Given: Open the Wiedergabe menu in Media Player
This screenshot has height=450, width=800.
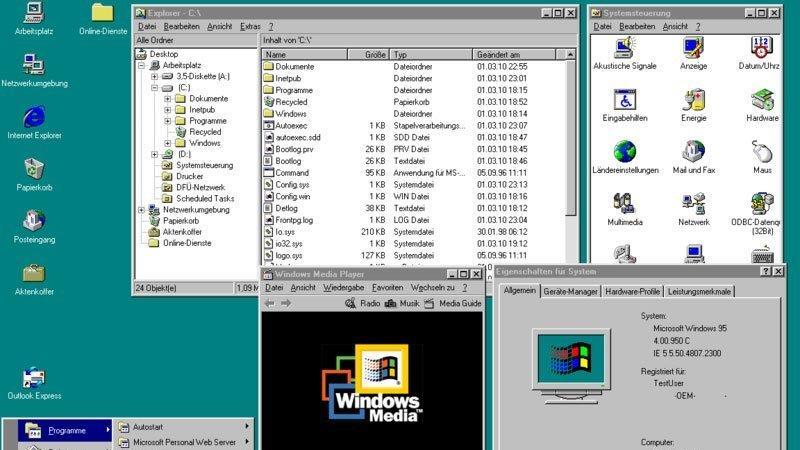Looking at the screenshot, I should click(x=343, y=288).
